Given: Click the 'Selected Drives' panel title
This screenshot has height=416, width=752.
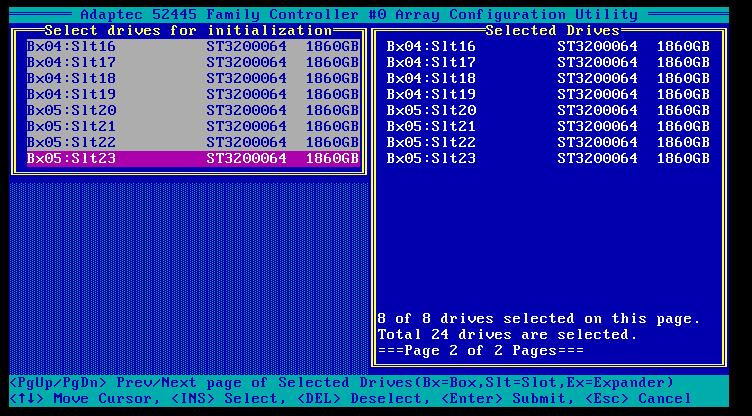Looking at the screenshot, I should pyautogui.click(x=552, y=31).
